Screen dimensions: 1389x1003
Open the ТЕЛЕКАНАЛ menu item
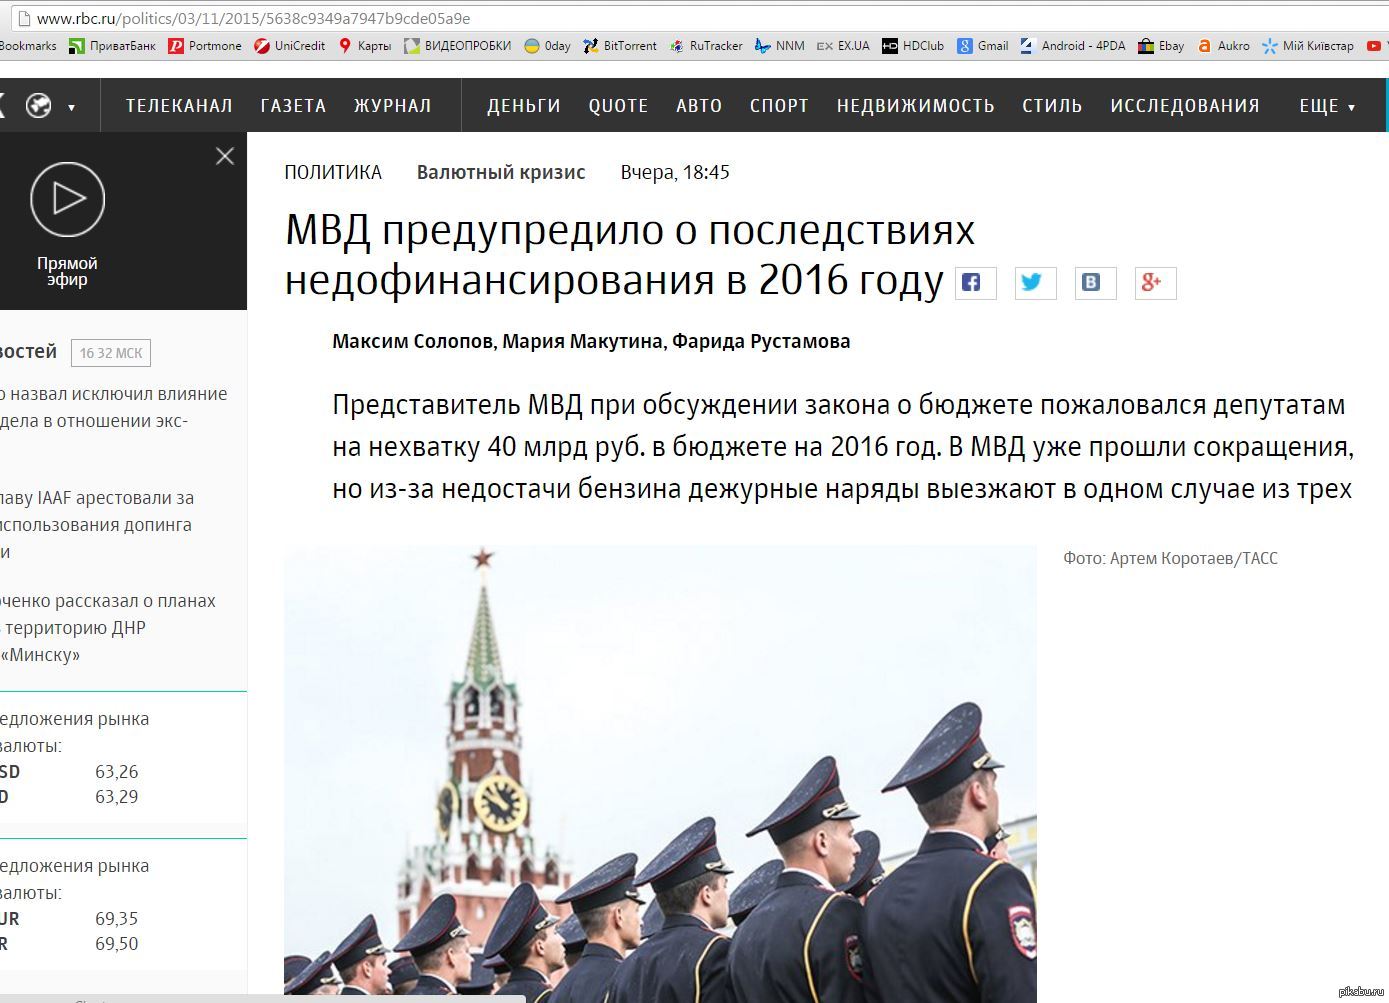(179, 106)
